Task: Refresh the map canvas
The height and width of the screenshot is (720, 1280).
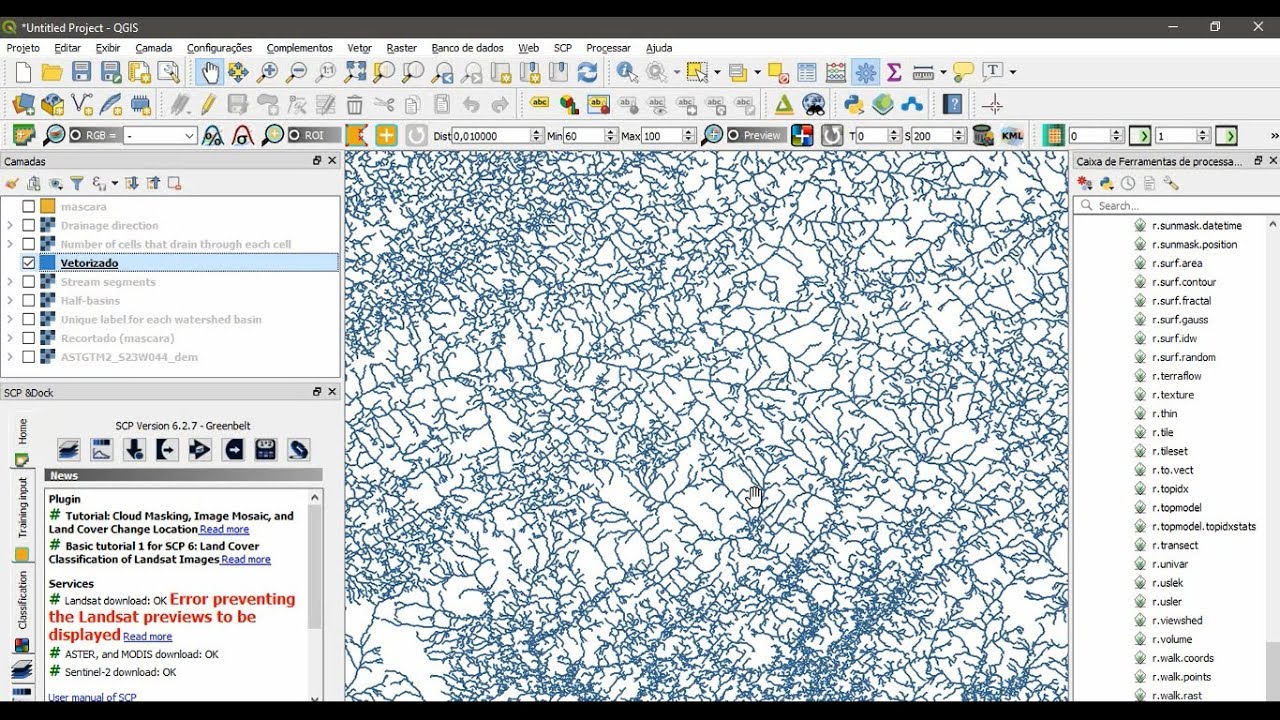Action: tap(587, 72)
